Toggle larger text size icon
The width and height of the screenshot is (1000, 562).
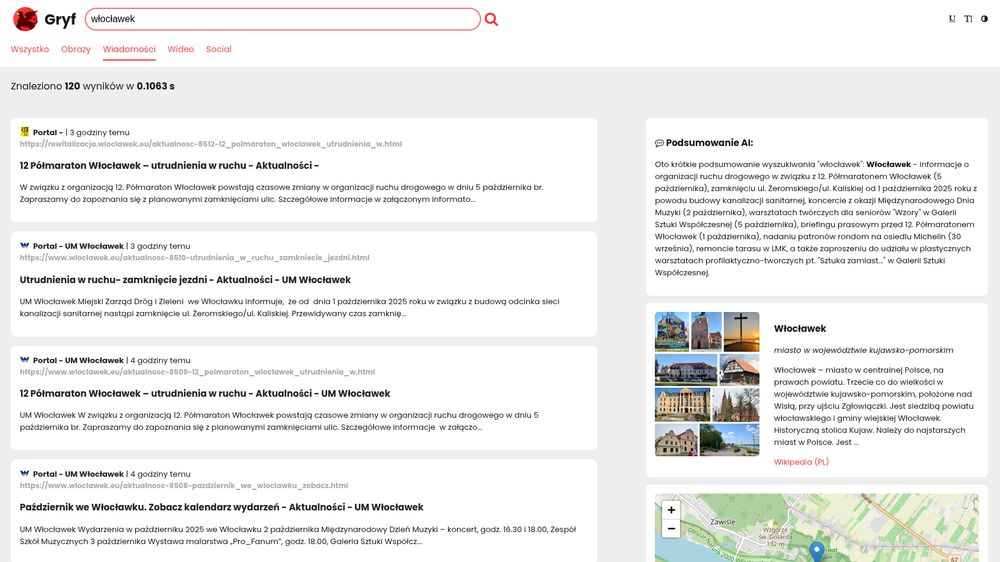coord(968,18)
